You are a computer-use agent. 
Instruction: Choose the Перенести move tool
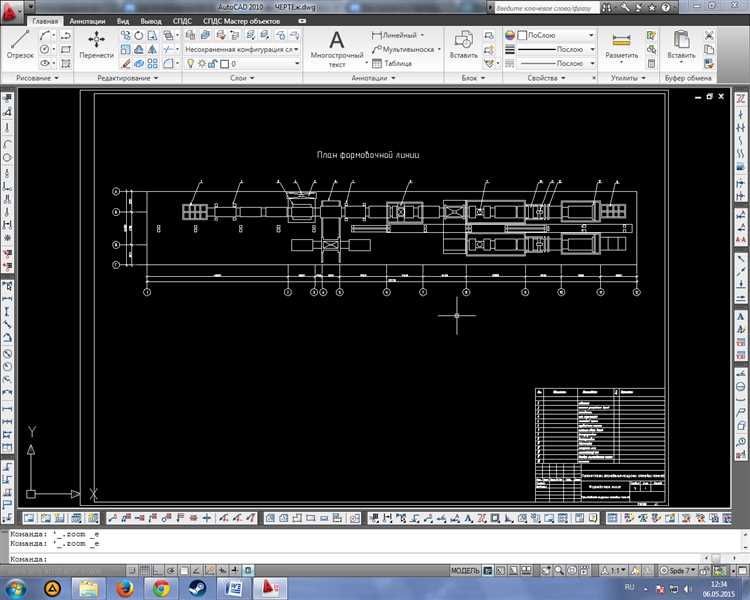pos(96,44)
